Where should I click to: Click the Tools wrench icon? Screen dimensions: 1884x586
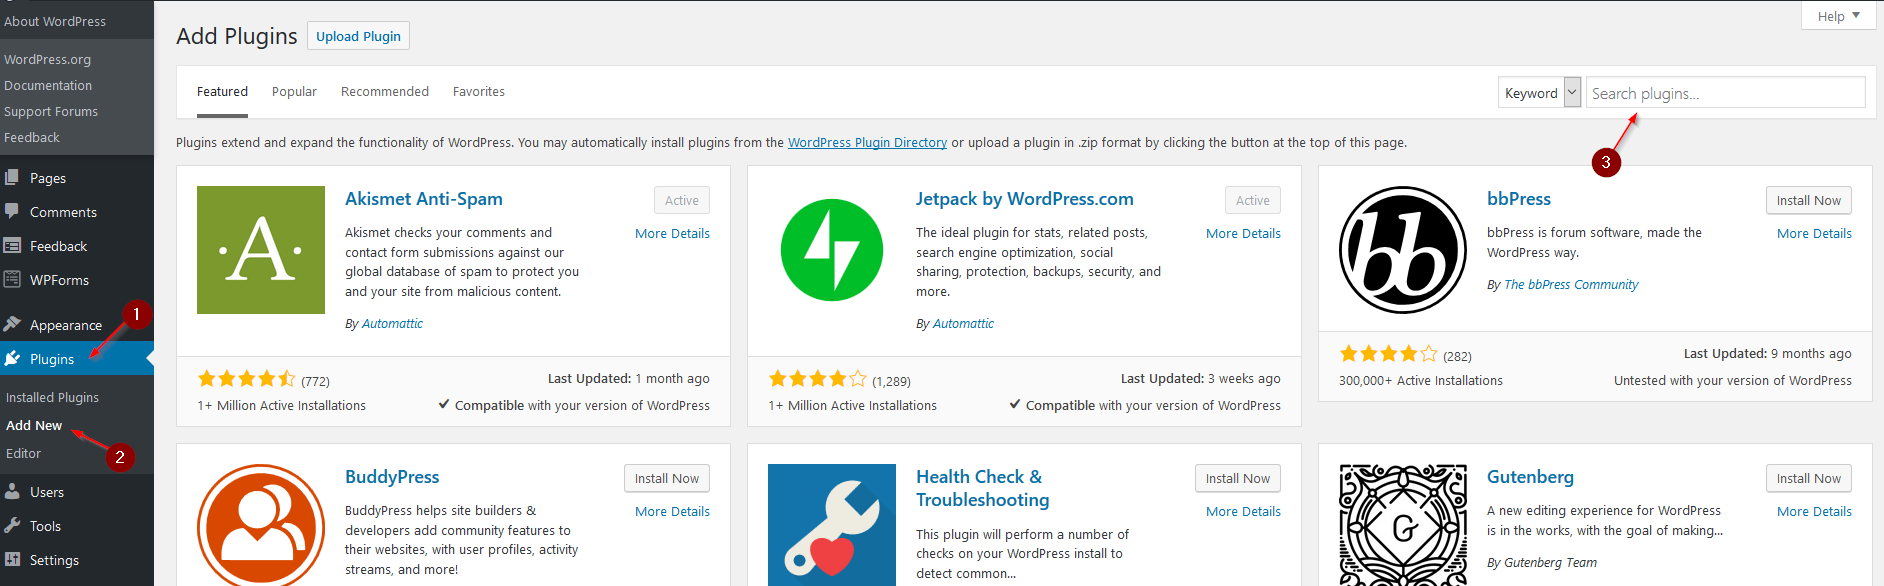click(12, 526)
